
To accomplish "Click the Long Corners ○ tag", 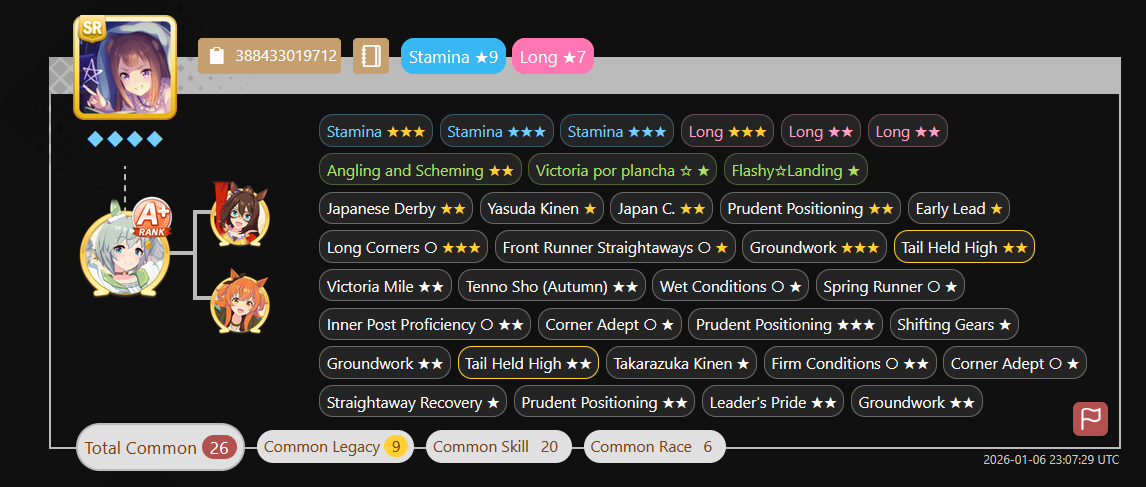I will tap(403, 247).
